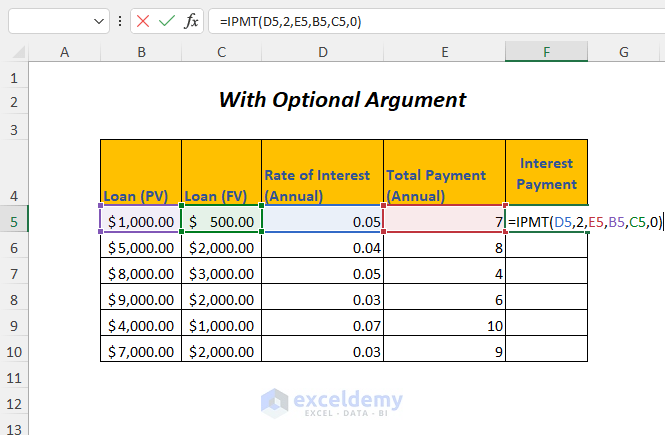Image resolution: width=665 pixels, height=435 pixels.
Task: Select the total payment cell showing 4
Action: (x=444, y=271)
